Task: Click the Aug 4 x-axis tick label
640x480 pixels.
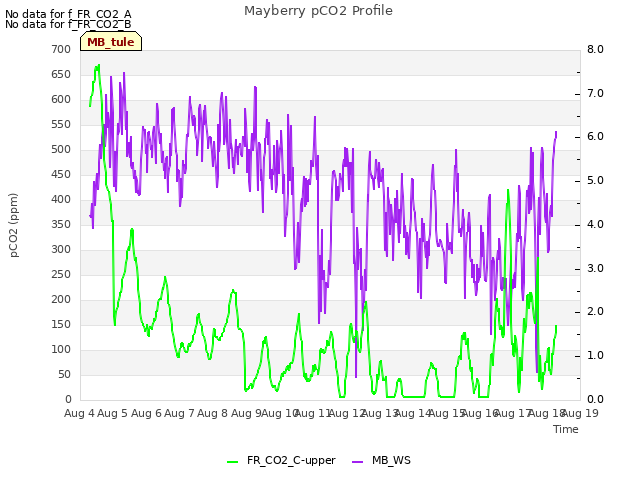Action: click(x=79, y=413)
